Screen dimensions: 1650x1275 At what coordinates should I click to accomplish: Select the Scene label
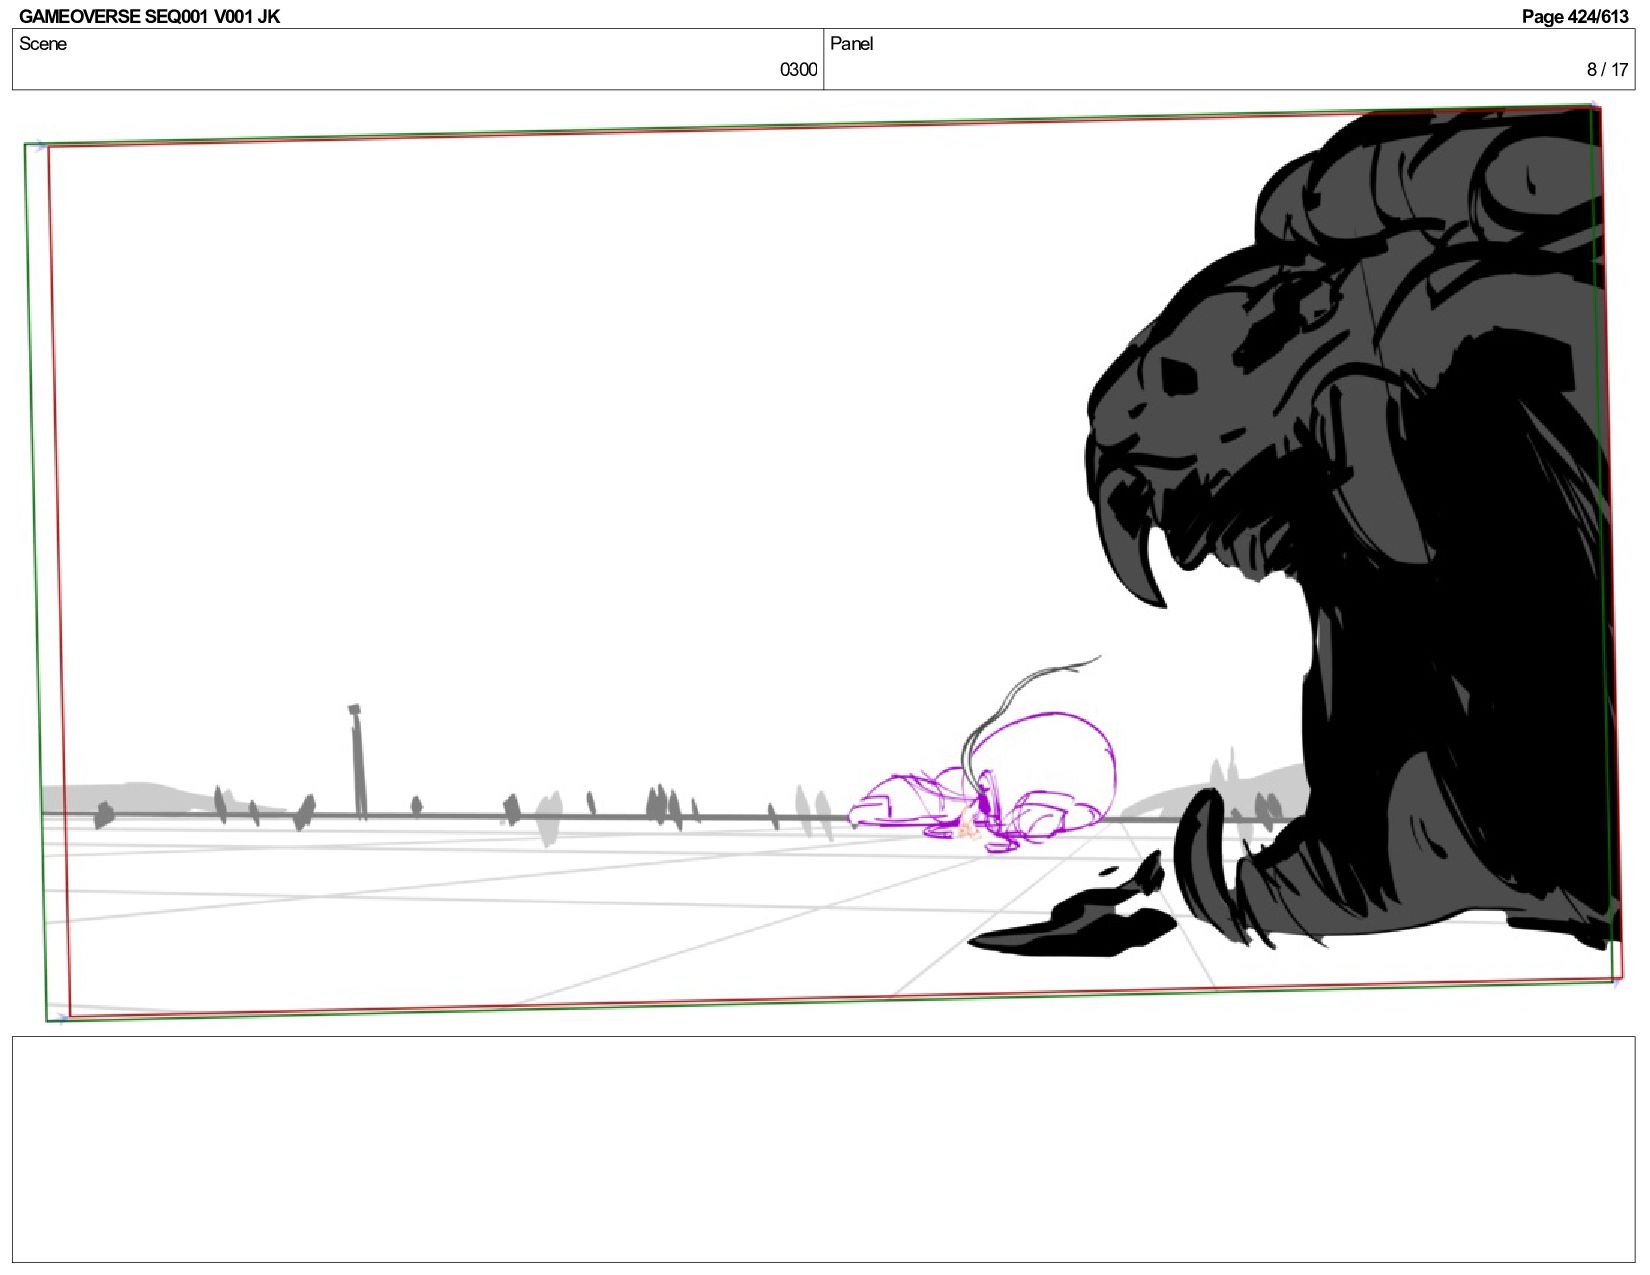click(43, 44)
